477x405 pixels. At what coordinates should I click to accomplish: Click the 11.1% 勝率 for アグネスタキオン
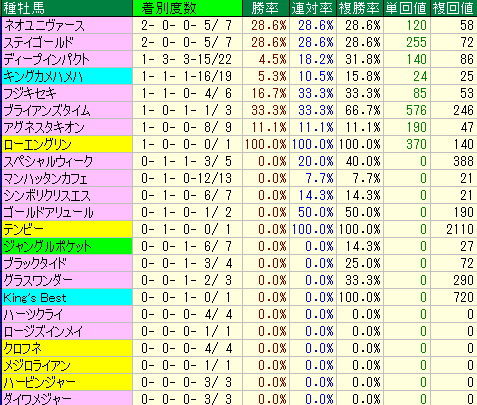pos(269,128)
